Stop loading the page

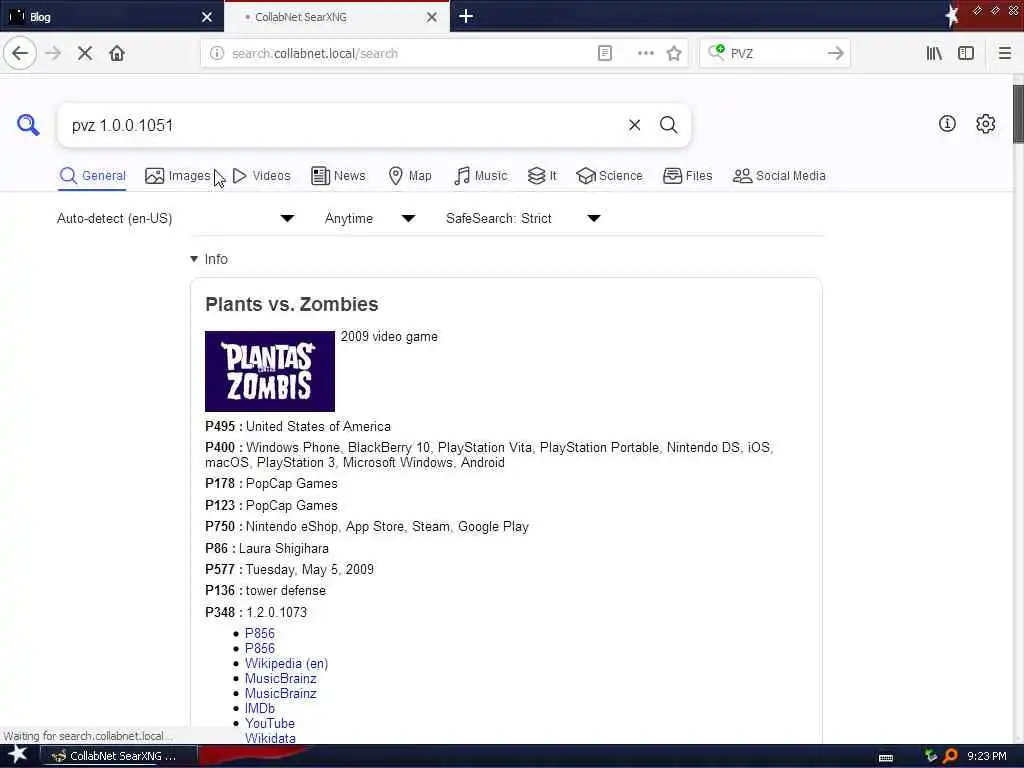coord(85,54)
